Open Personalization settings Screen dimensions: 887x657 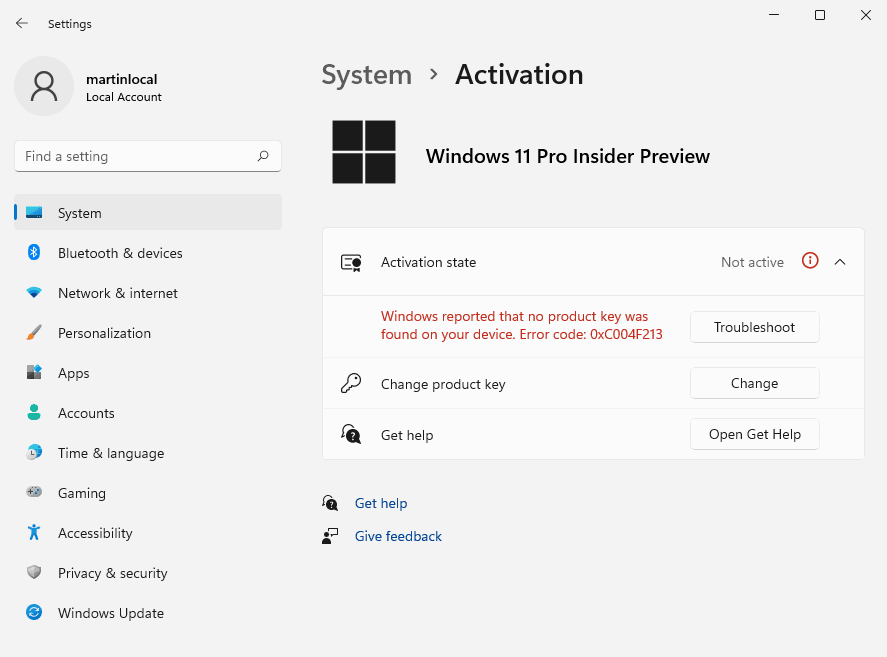coord(148,333)
